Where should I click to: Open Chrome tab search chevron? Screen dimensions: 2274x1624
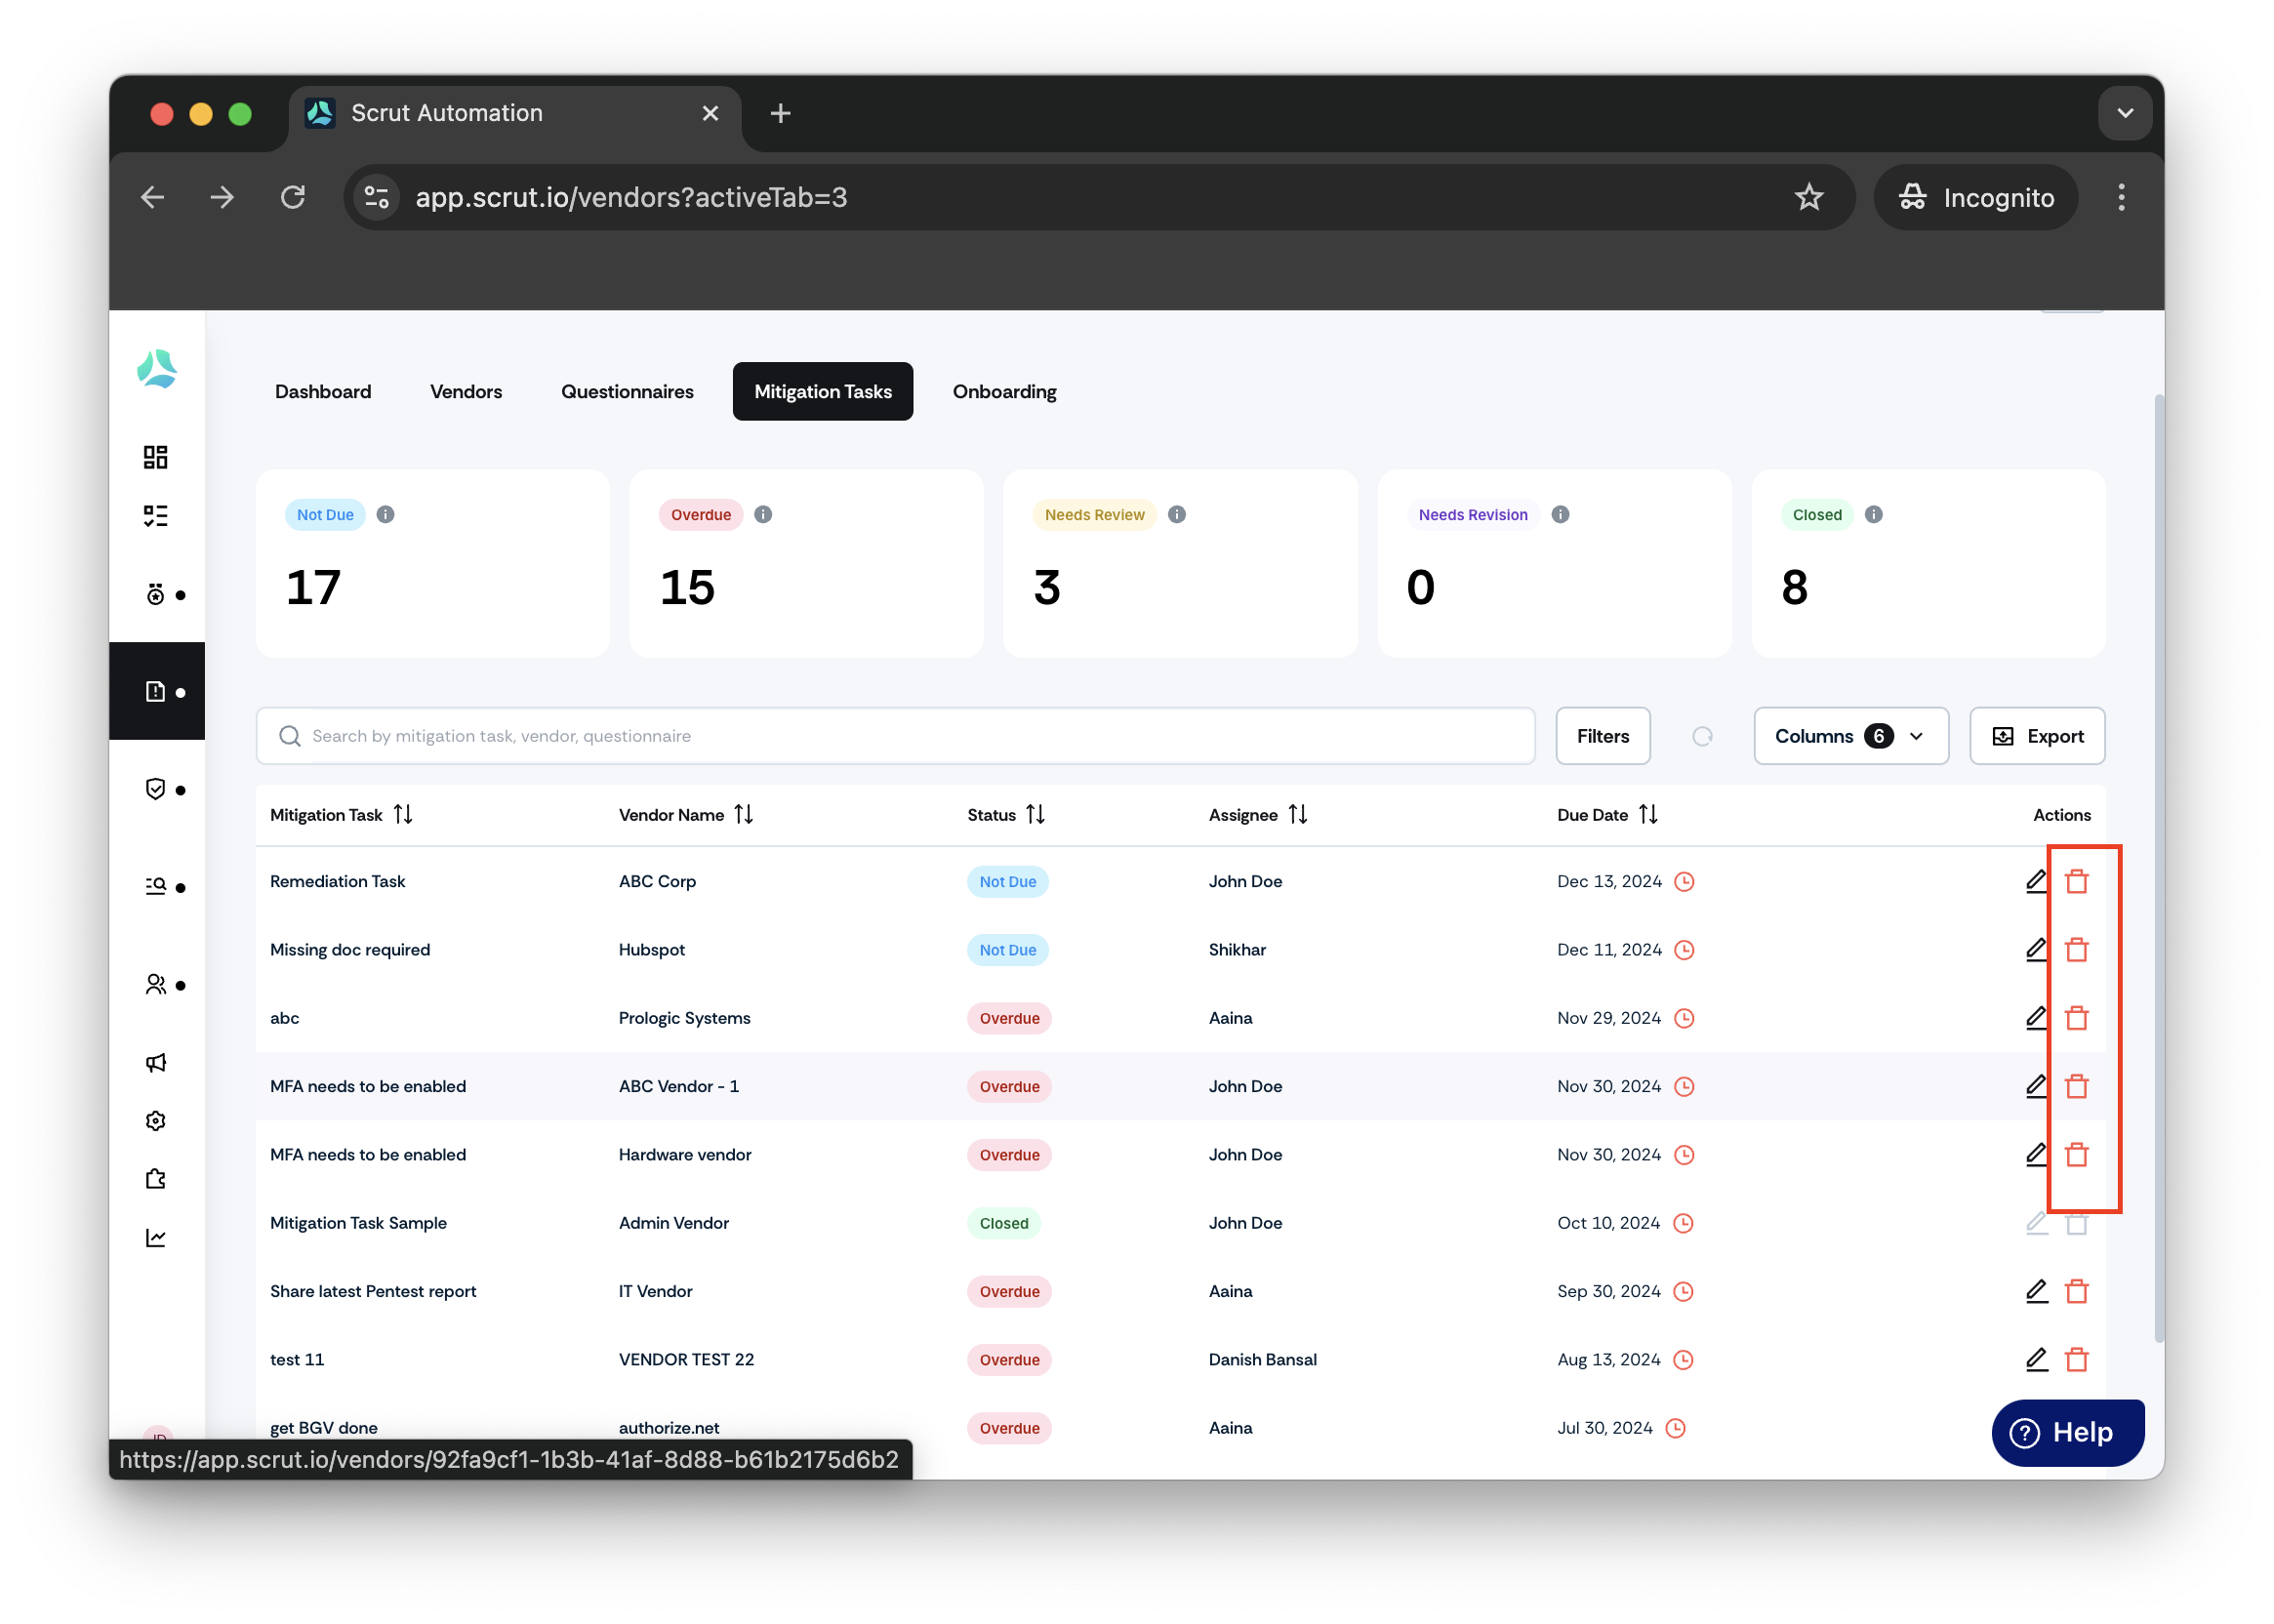2125,113
